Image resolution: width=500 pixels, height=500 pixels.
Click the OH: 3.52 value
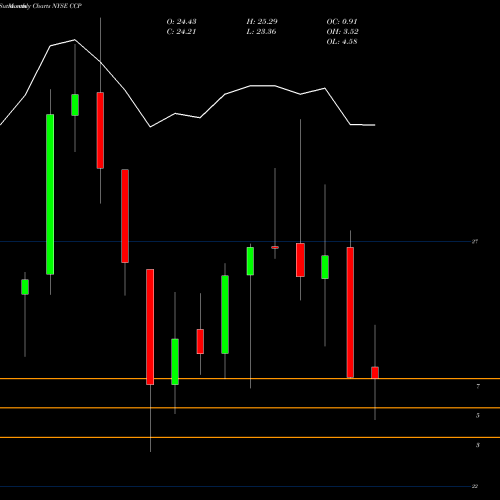pos(342,32)
